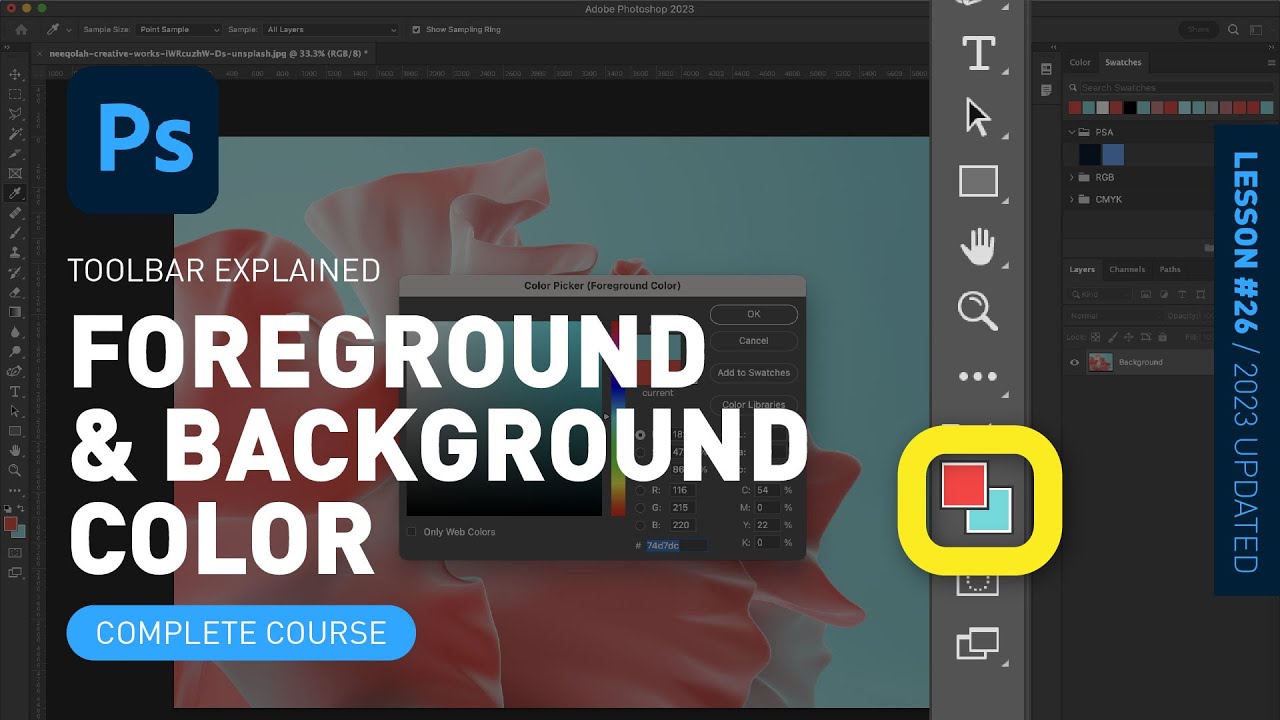Select the R radio button in Color Picker
Screen dimensions: 1280x720
(640, 490)
